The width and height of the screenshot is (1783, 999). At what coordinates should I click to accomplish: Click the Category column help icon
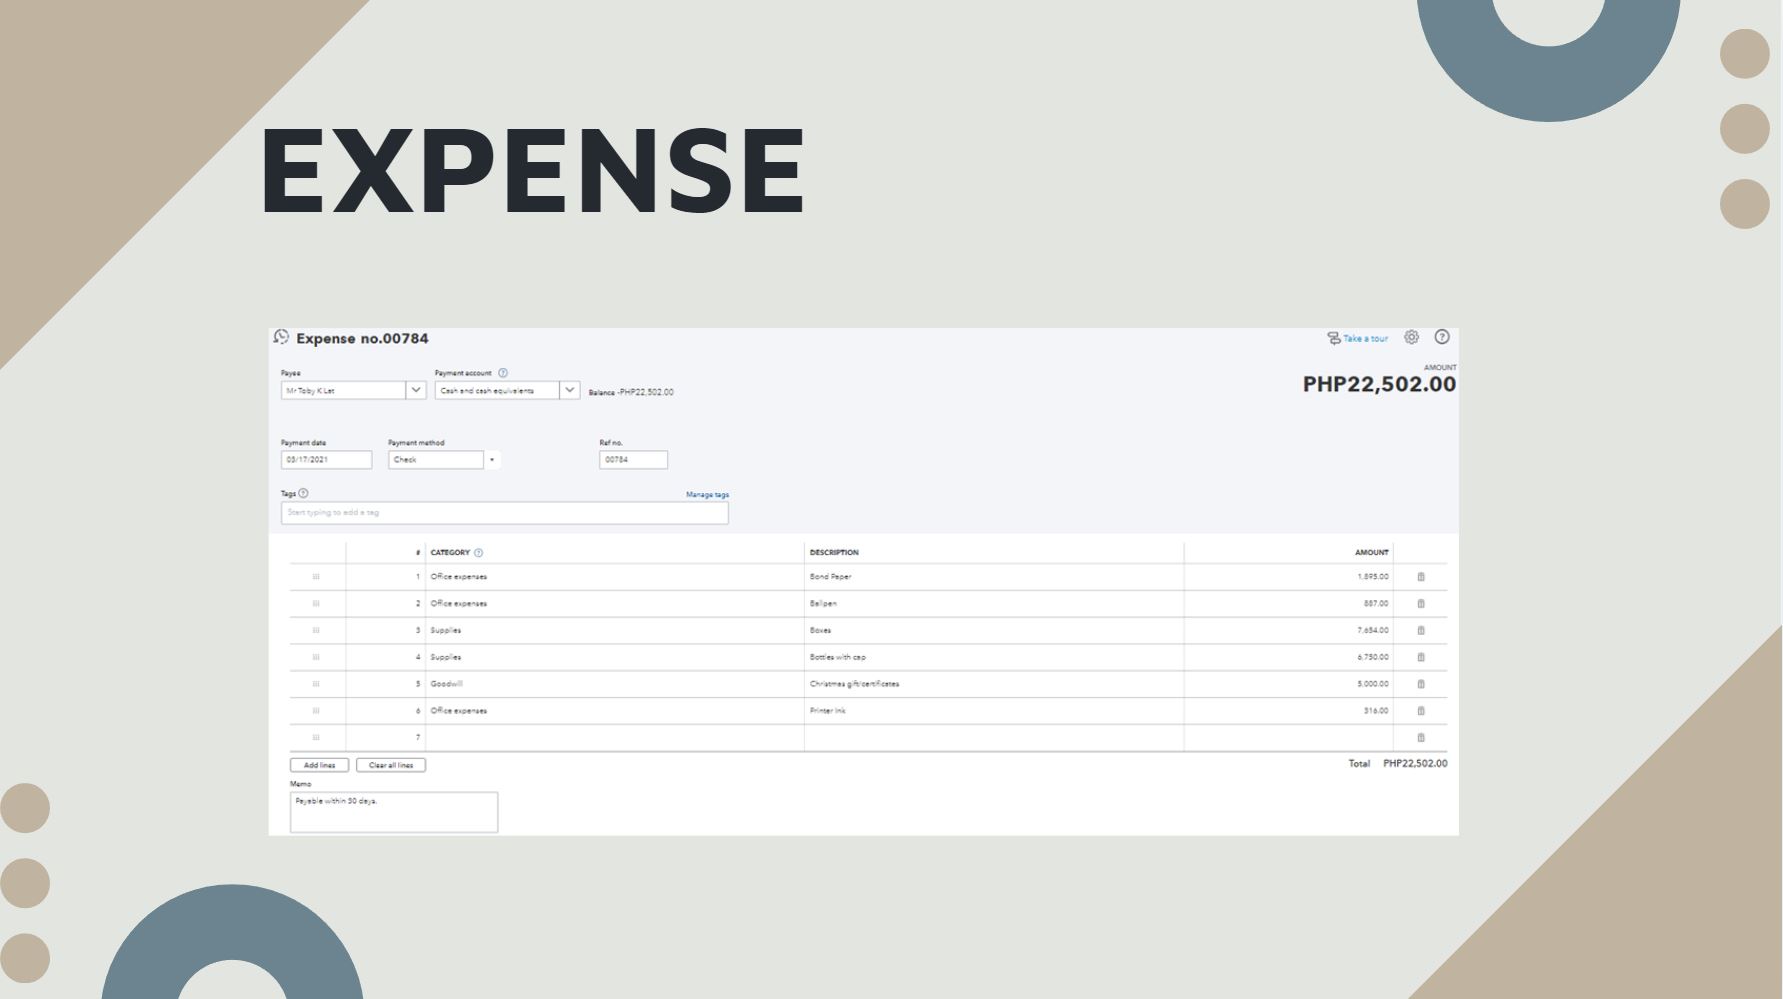click(x=479, y=553)
